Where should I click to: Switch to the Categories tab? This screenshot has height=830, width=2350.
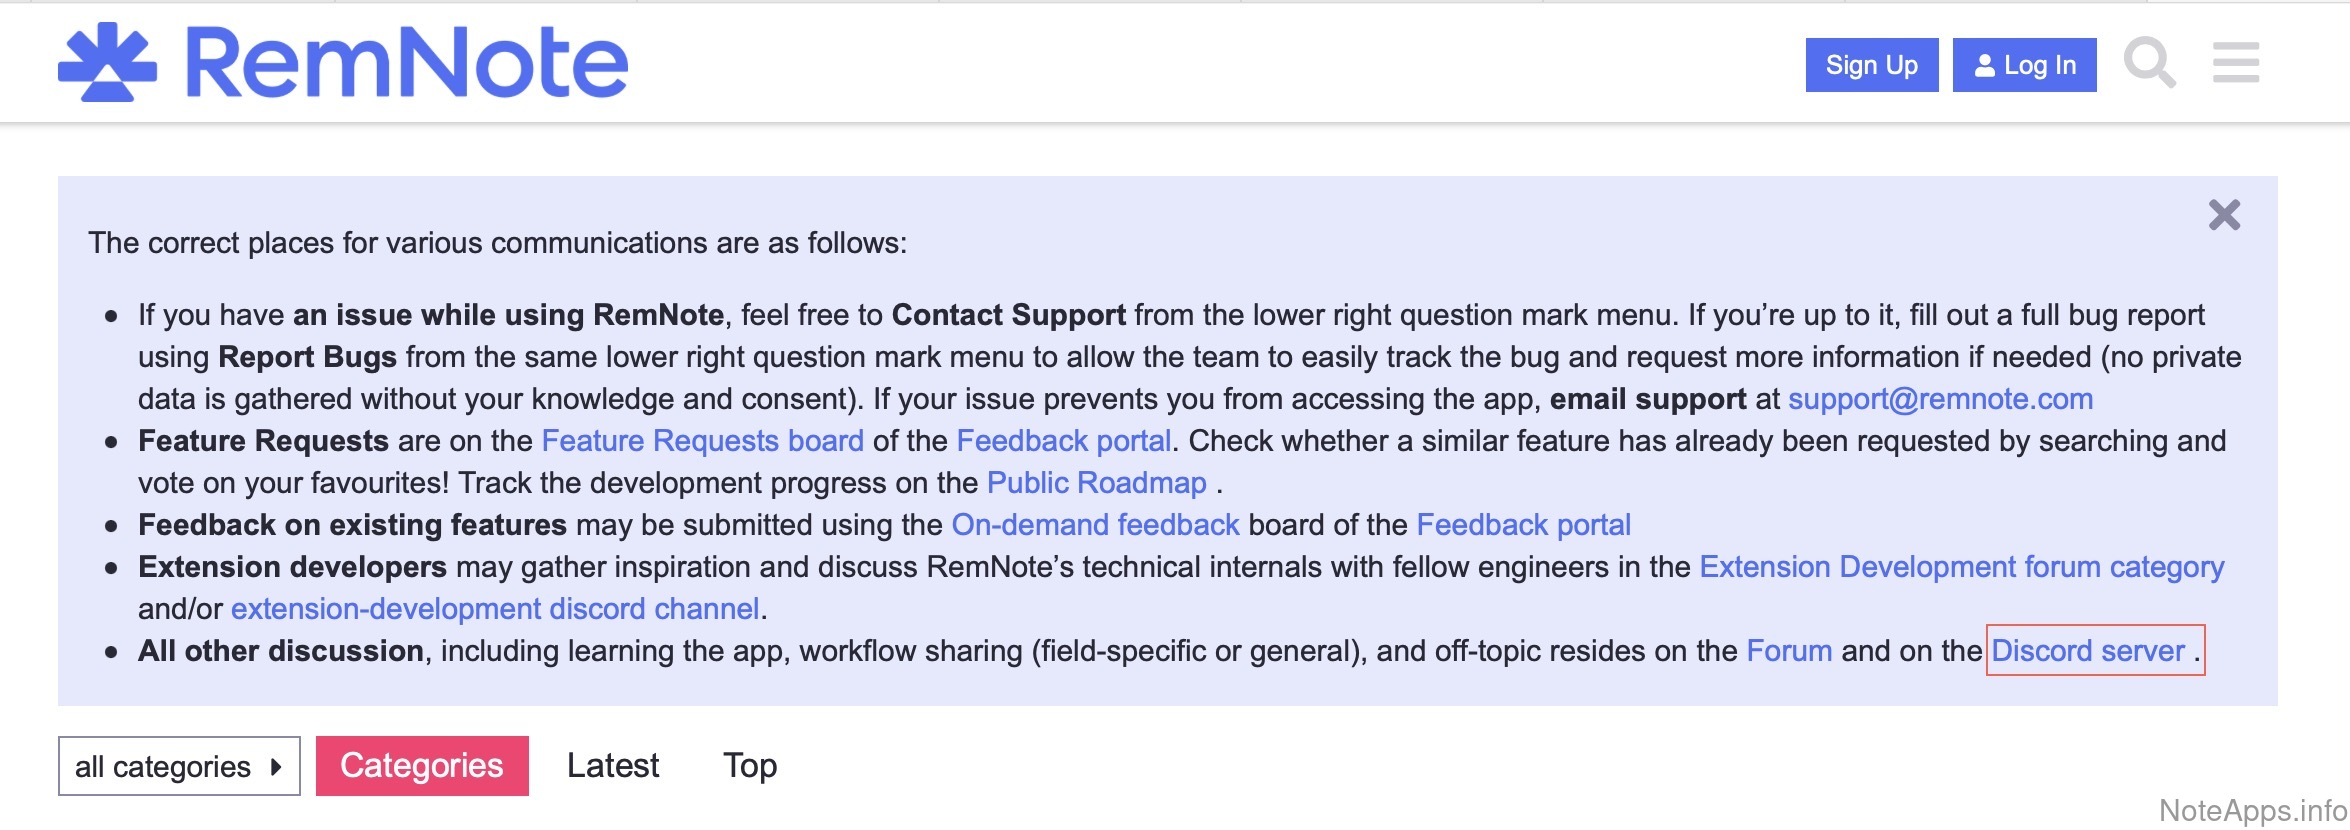click(422, 766)
